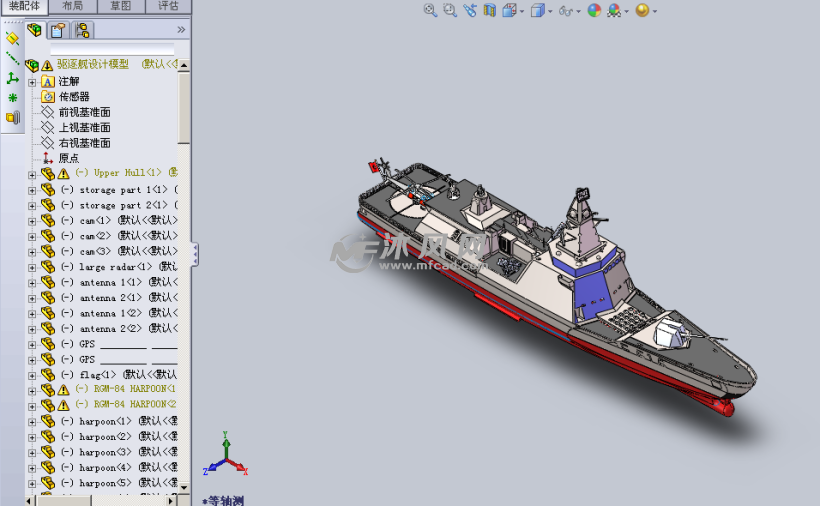Select the reference plane tool in left toolbar
820x506 pixels.
coord(12,38)
